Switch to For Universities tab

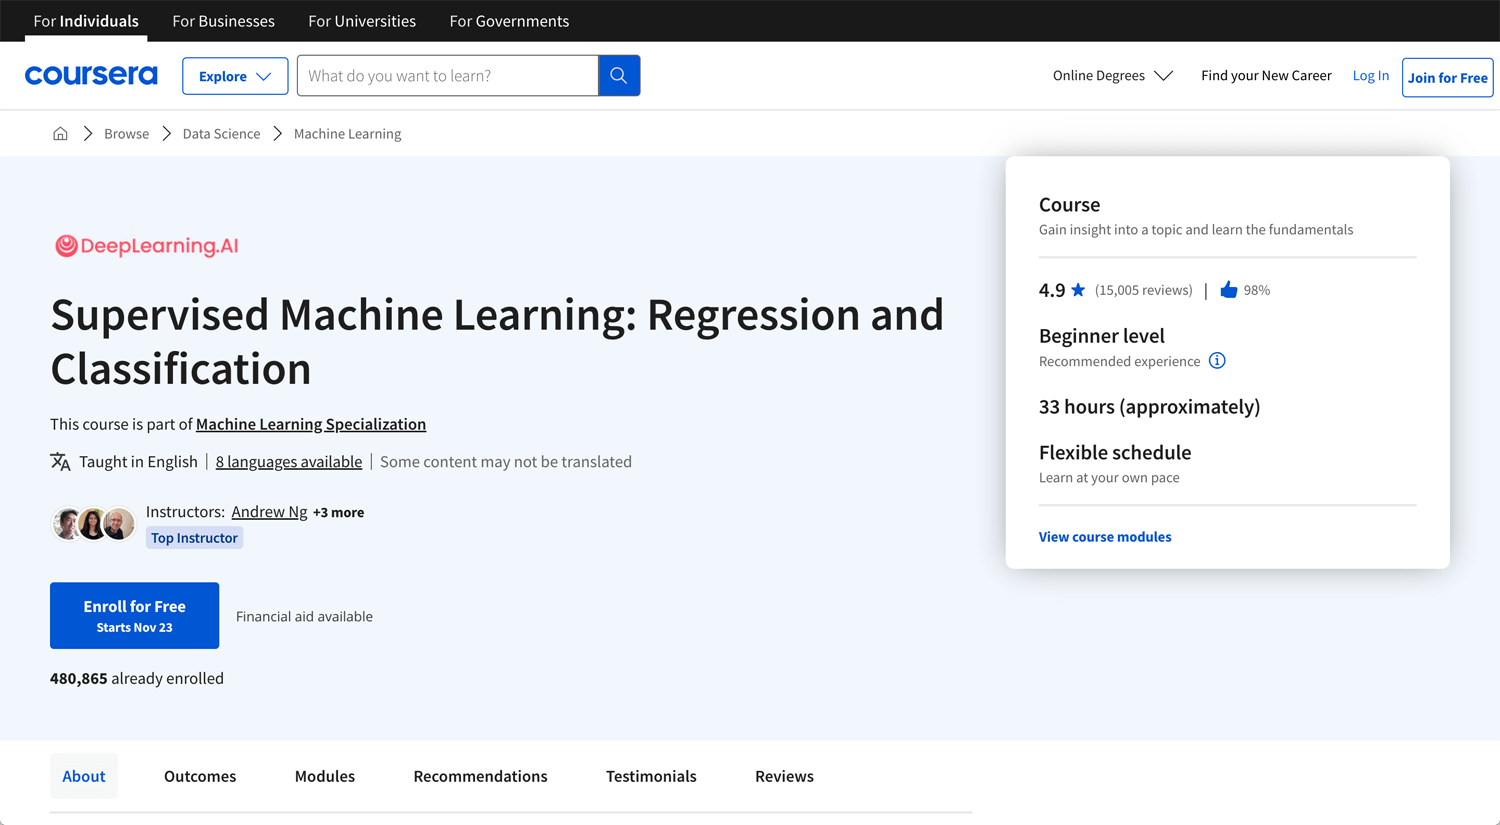pos(362,21)
